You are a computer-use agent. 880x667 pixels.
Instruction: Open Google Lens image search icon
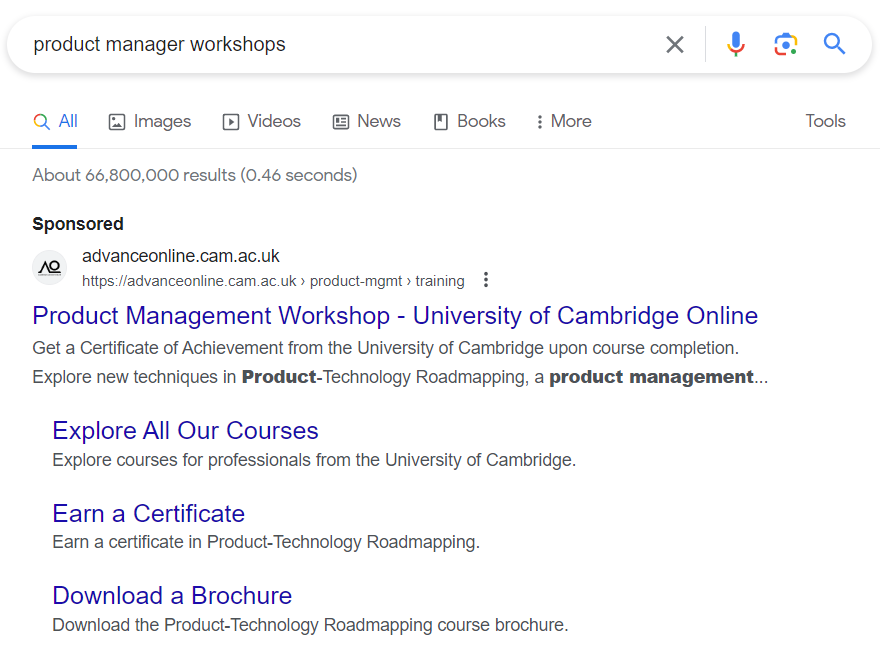tap(785, 44)
